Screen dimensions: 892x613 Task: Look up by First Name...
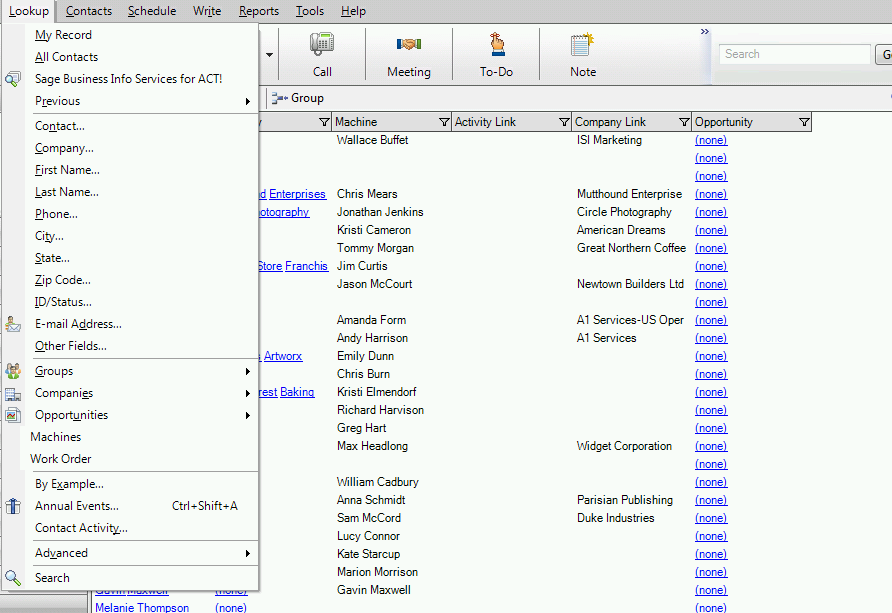click(67, 171)
